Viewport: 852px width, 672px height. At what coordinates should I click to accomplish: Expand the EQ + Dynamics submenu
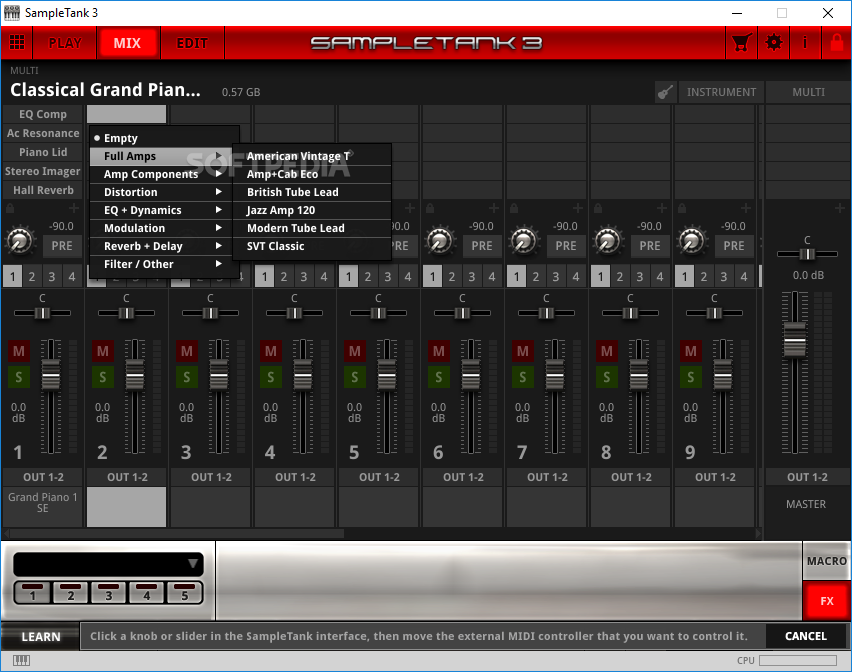(161, 210)
